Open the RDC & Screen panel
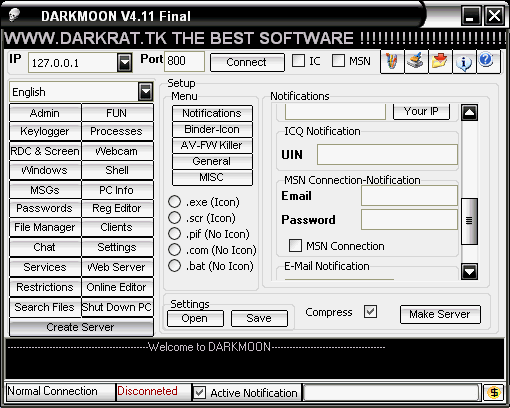The image size is (510, 408). click(45, 151)
